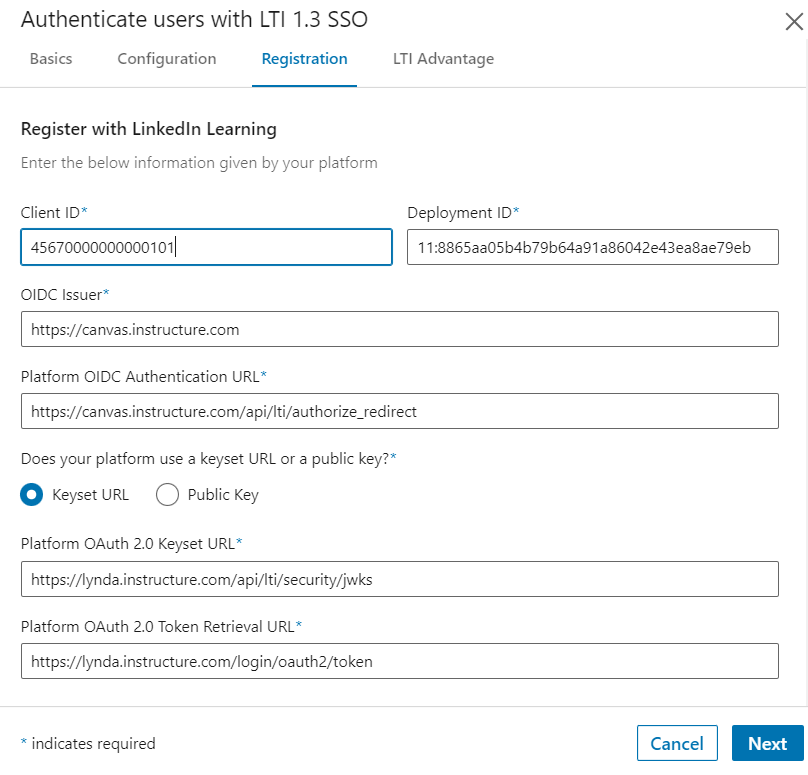Go to the LTI Advantage tab
This screenshot has width=808, height=775.
(443, 59)
